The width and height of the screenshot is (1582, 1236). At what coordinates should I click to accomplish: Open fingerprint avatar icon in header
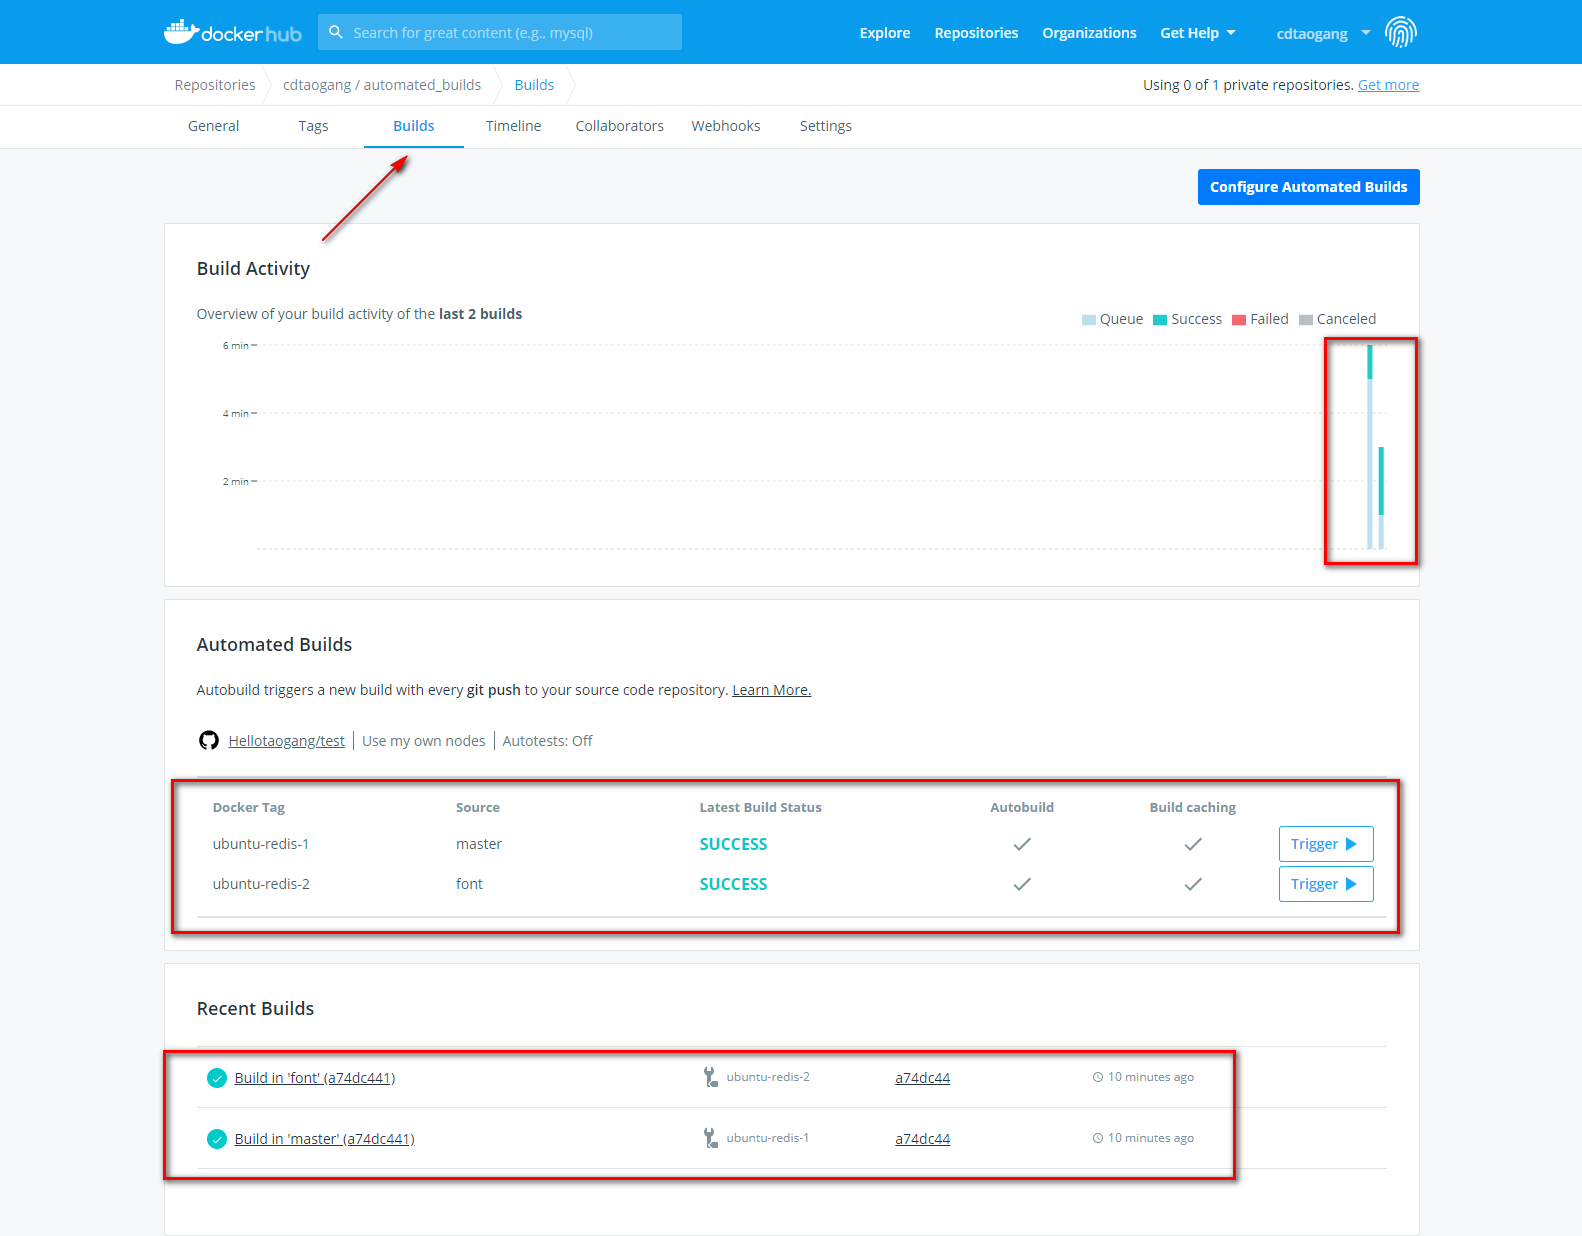(x=1401, y=32)
